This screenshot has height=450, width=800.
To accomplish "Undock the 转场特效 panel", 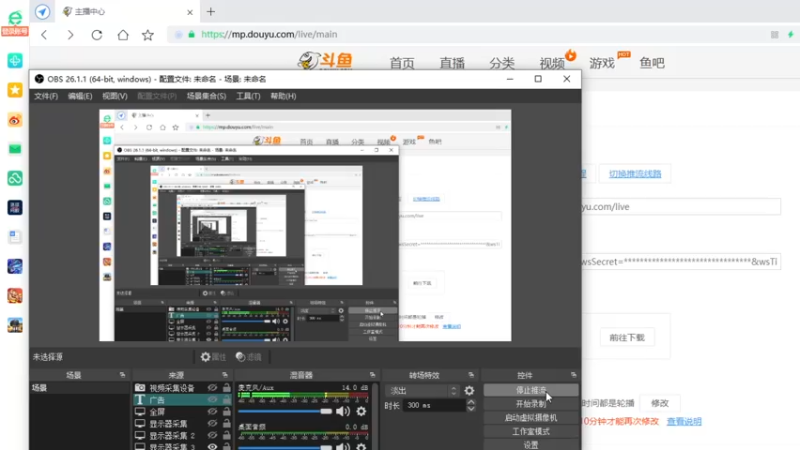I will coord(471,375).
